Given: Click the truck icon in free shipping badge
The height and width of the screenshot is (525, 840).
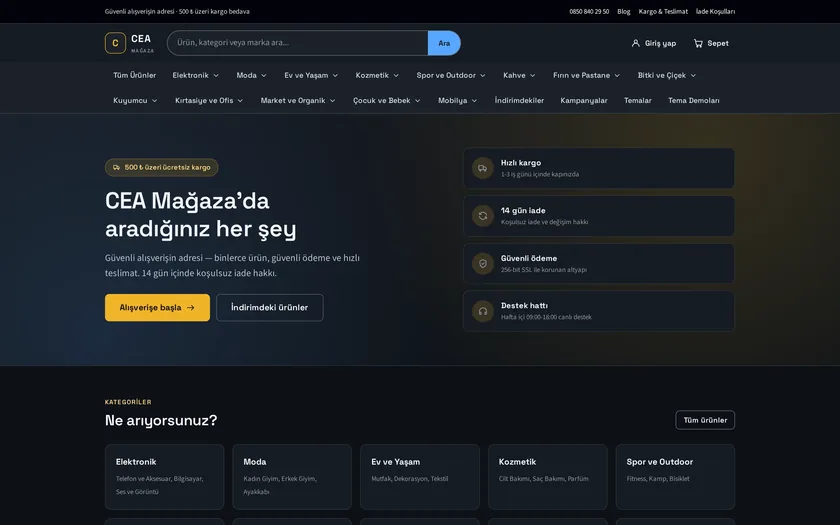Looking at the screenshot, I should pyautogui.click(x=116, y=167).
